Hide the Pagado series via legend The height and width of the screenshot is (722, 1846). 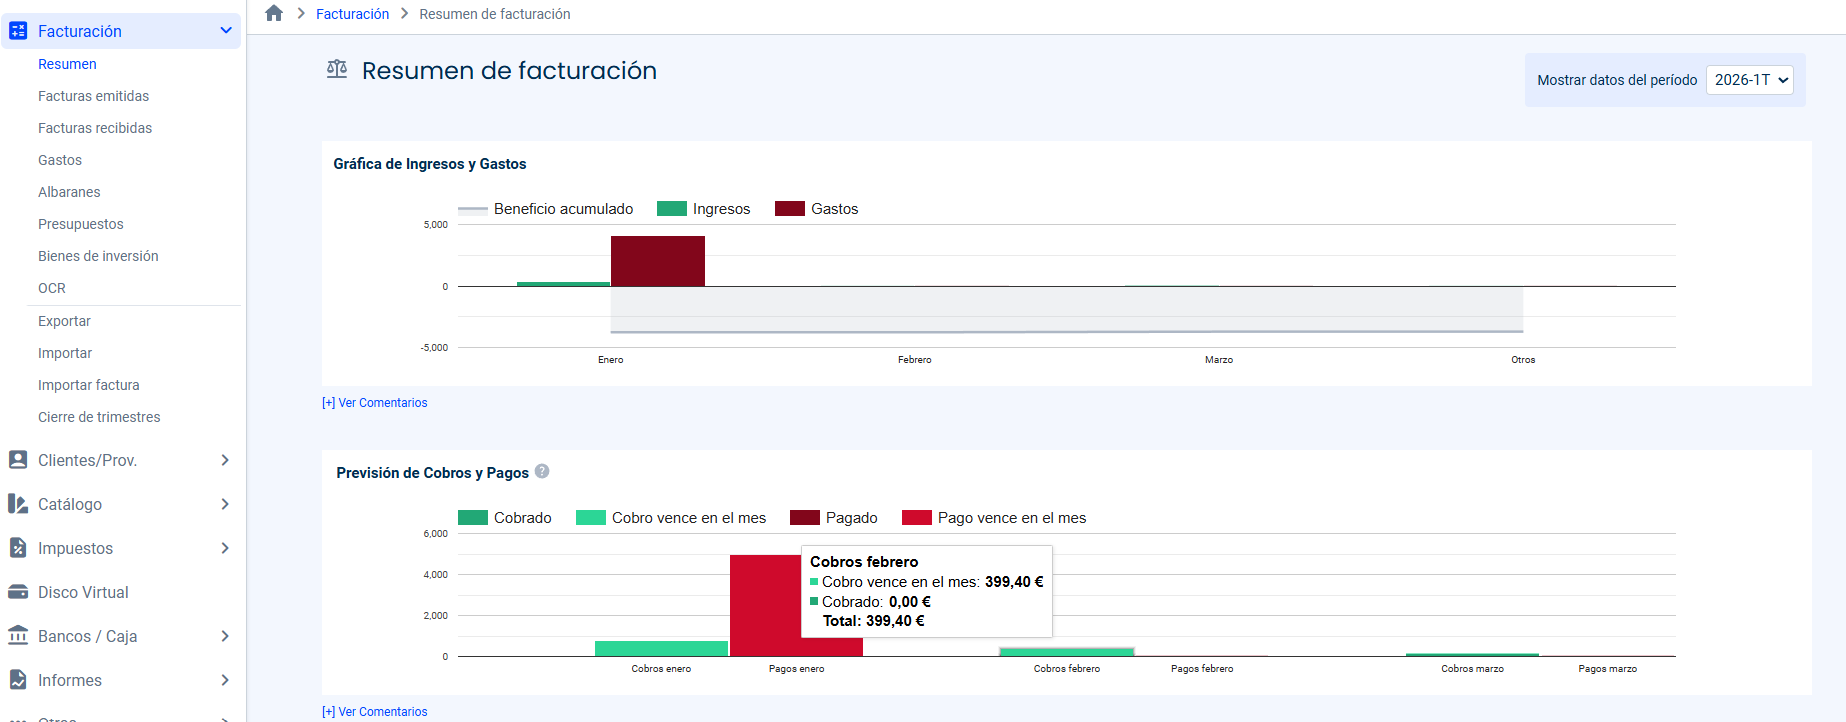[834, 518]
